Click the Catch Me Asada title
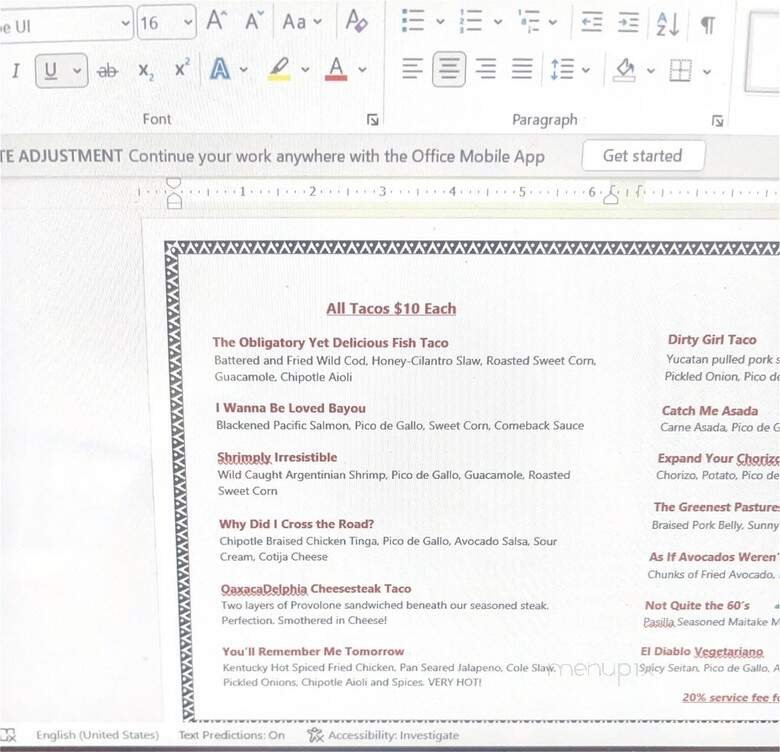780x752 pixels. (710, 411)
